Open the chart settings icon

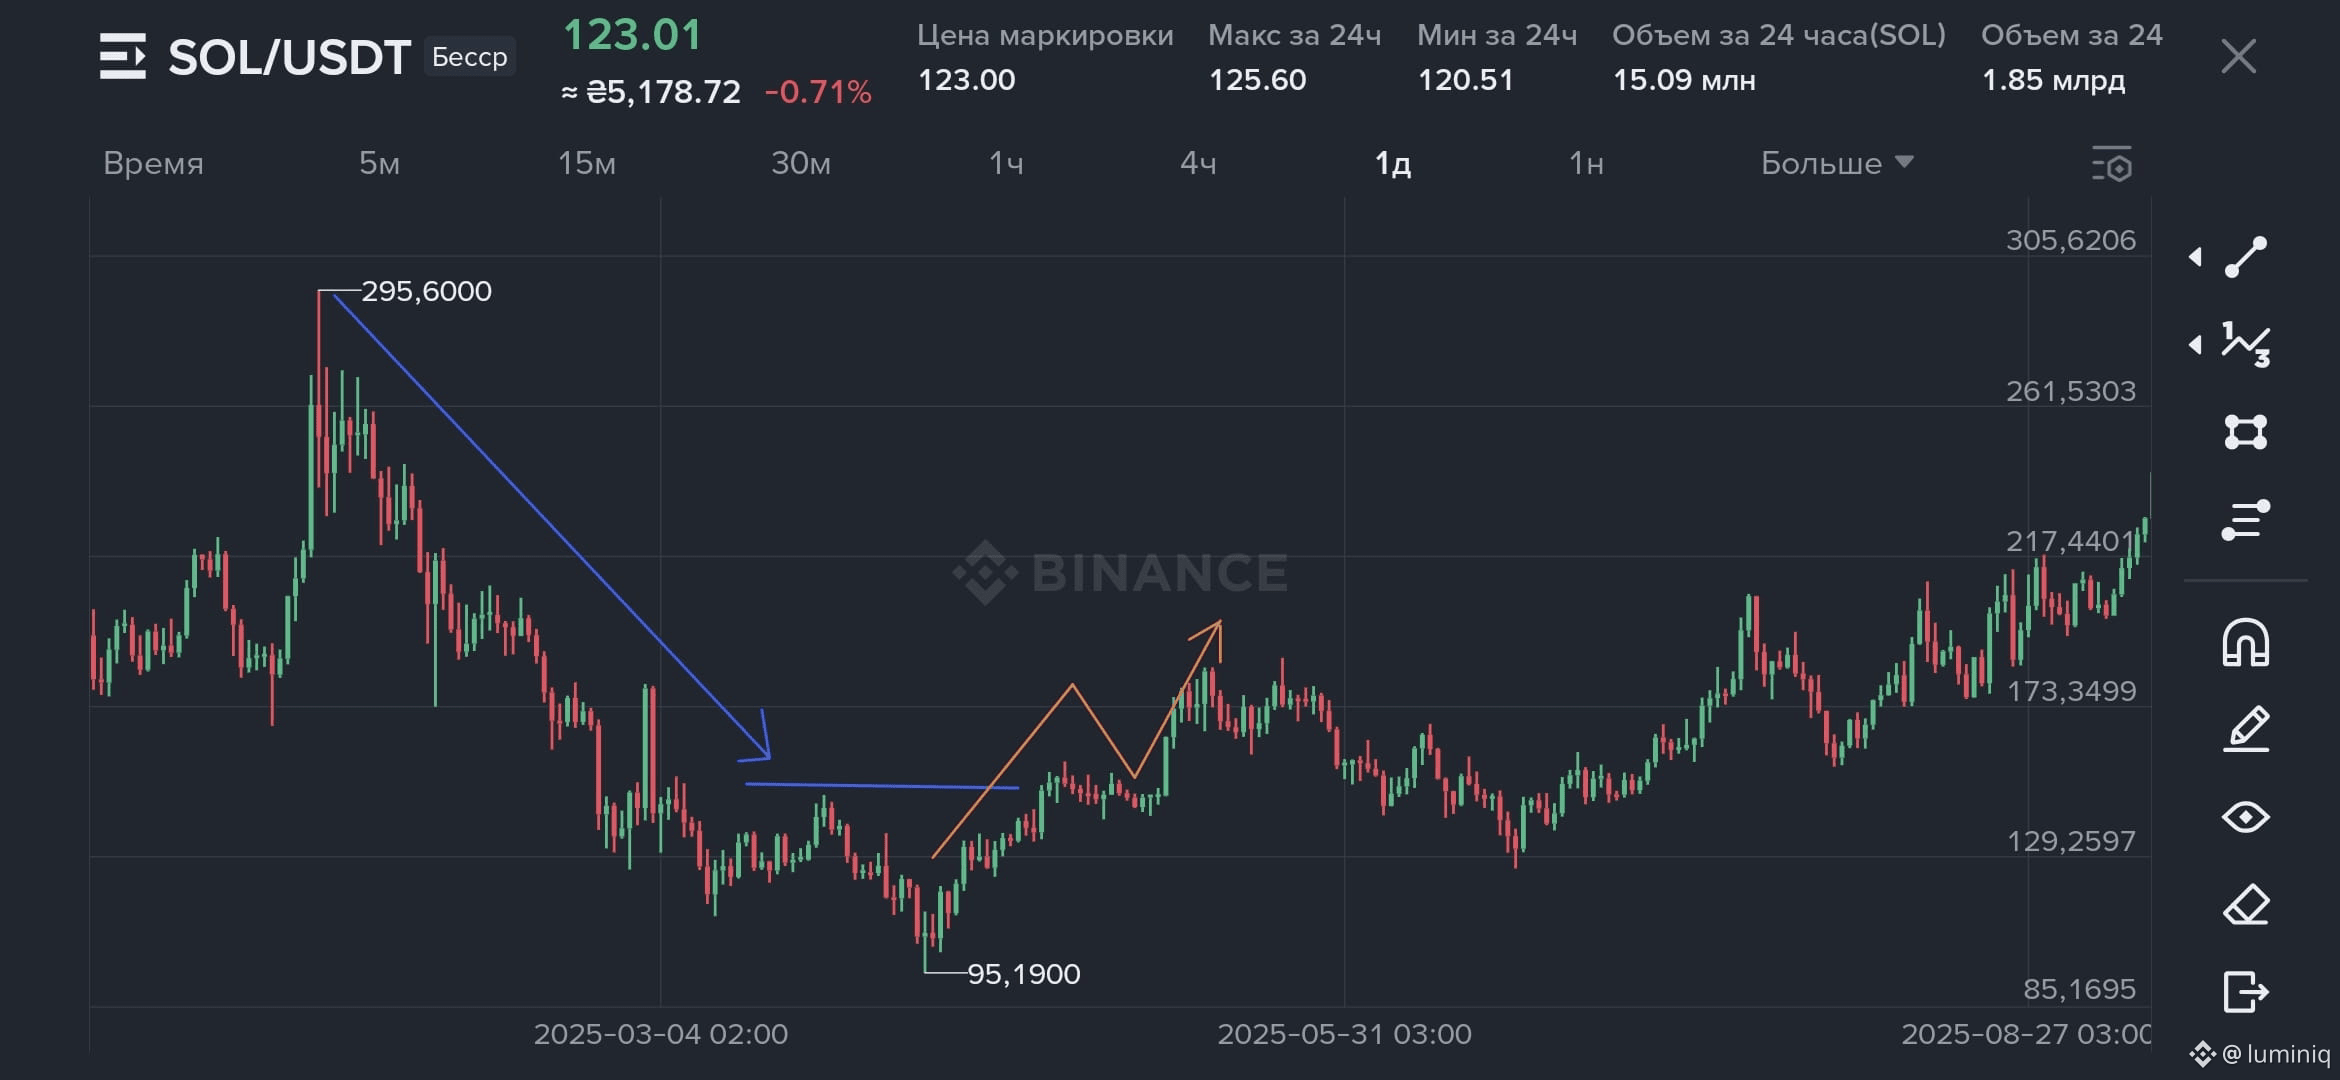[x=2111, y=165]
